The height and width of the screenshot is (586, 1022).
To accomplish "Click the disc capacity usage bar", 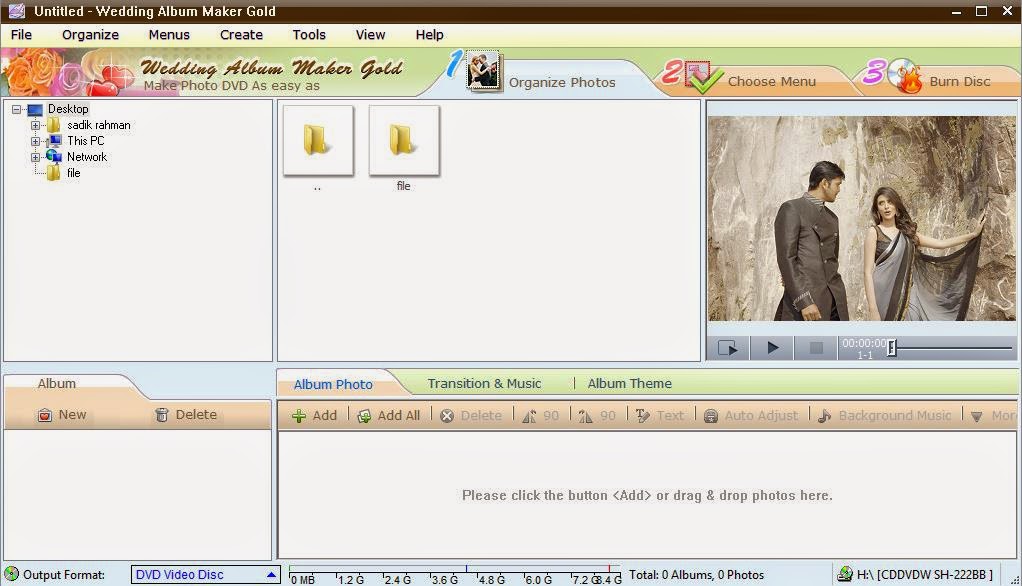I will click(x=455, y=575).
